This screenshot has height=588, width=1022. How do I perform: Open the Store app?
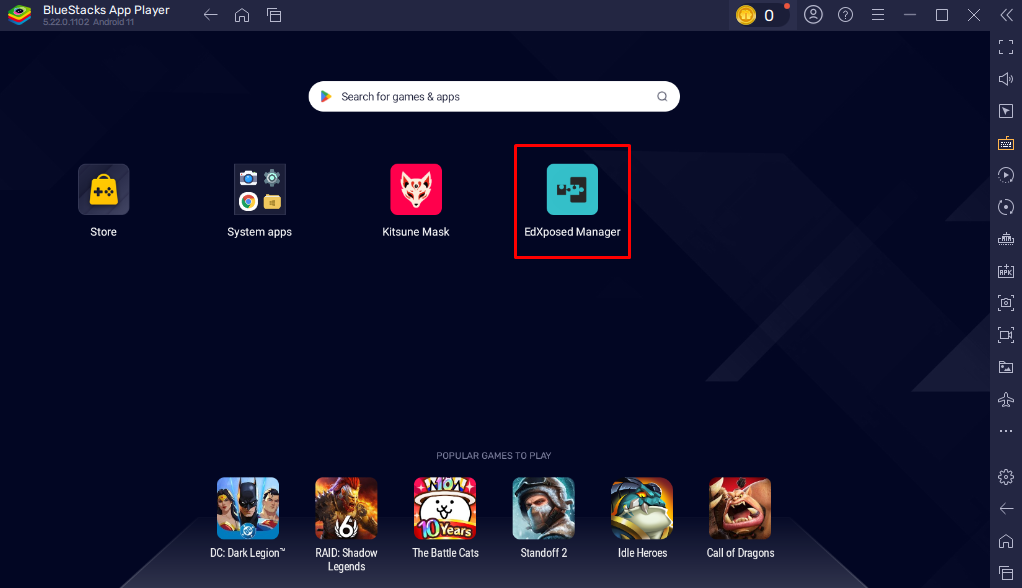coord(104,189)
